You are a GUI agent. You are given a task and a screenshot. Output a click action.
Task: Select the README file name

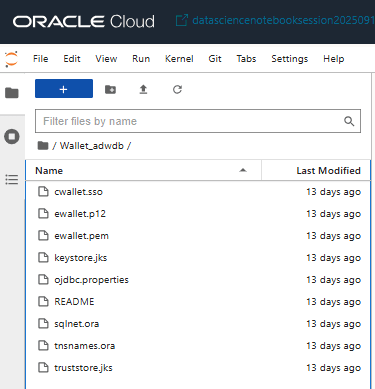pos(74,302)
